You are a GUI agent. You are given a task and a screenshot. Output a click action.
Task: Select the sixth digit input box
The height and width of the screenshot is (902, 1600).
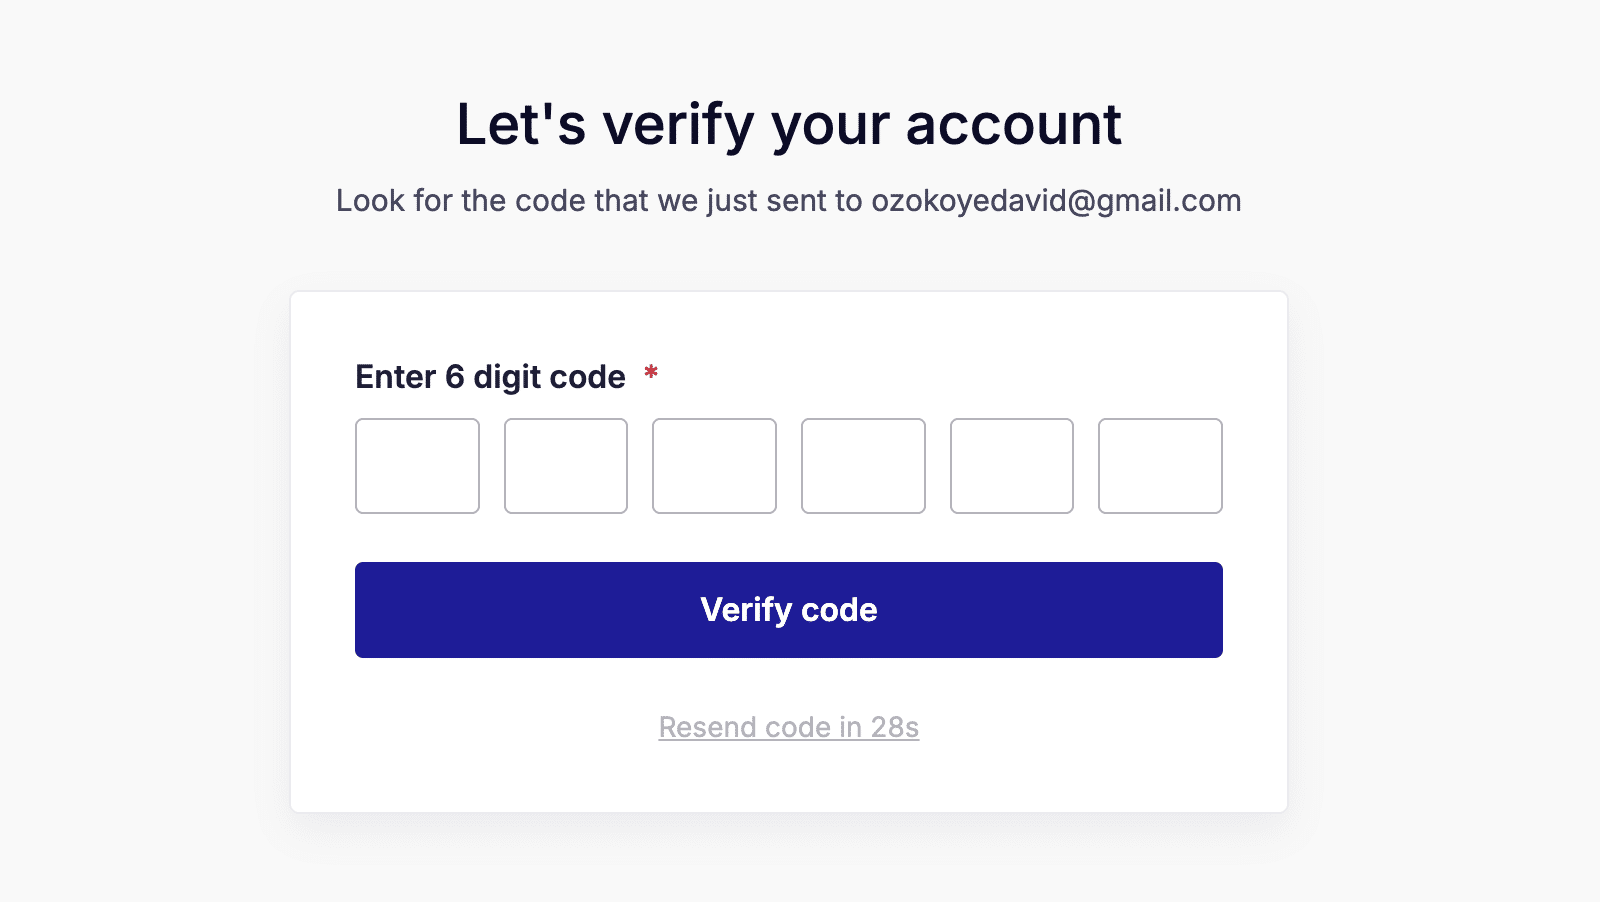click(x=1160, y=466)
